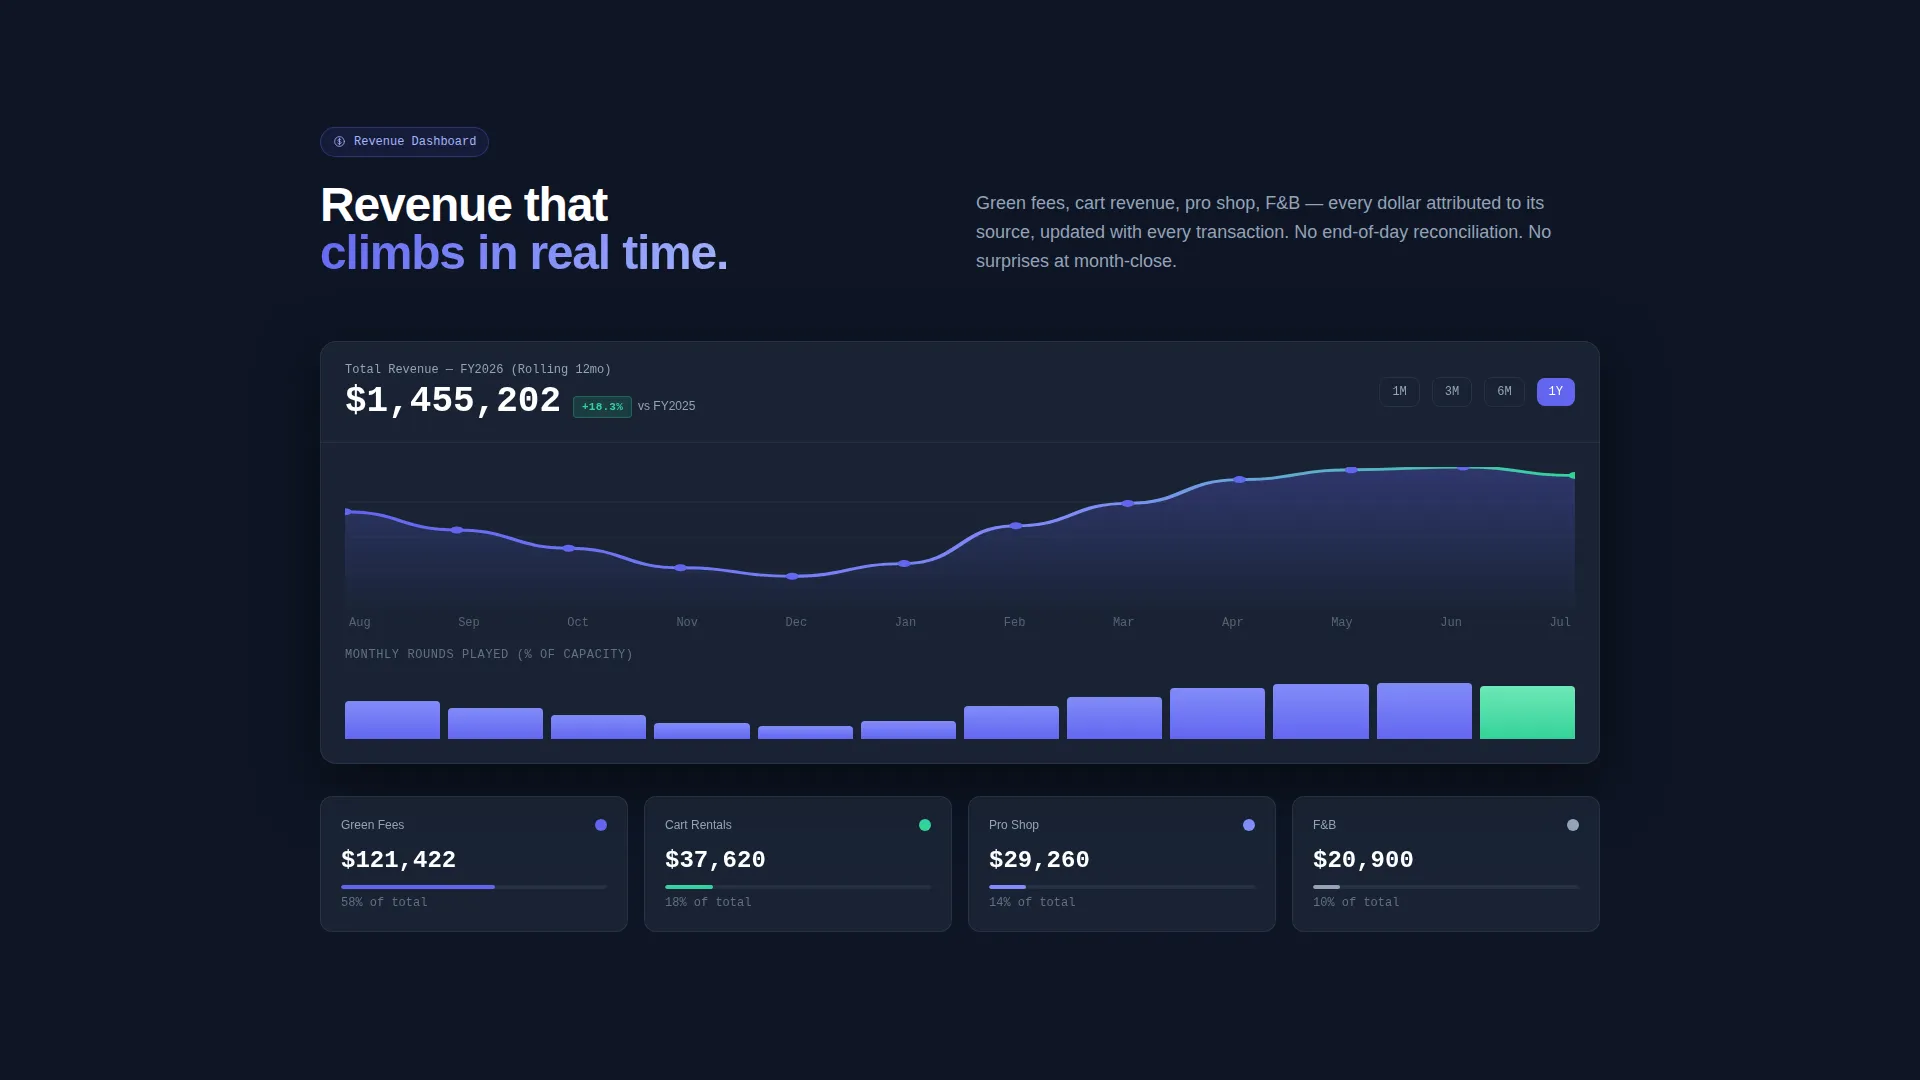Select the 1M time range tab

click(x=1399, y=392)
